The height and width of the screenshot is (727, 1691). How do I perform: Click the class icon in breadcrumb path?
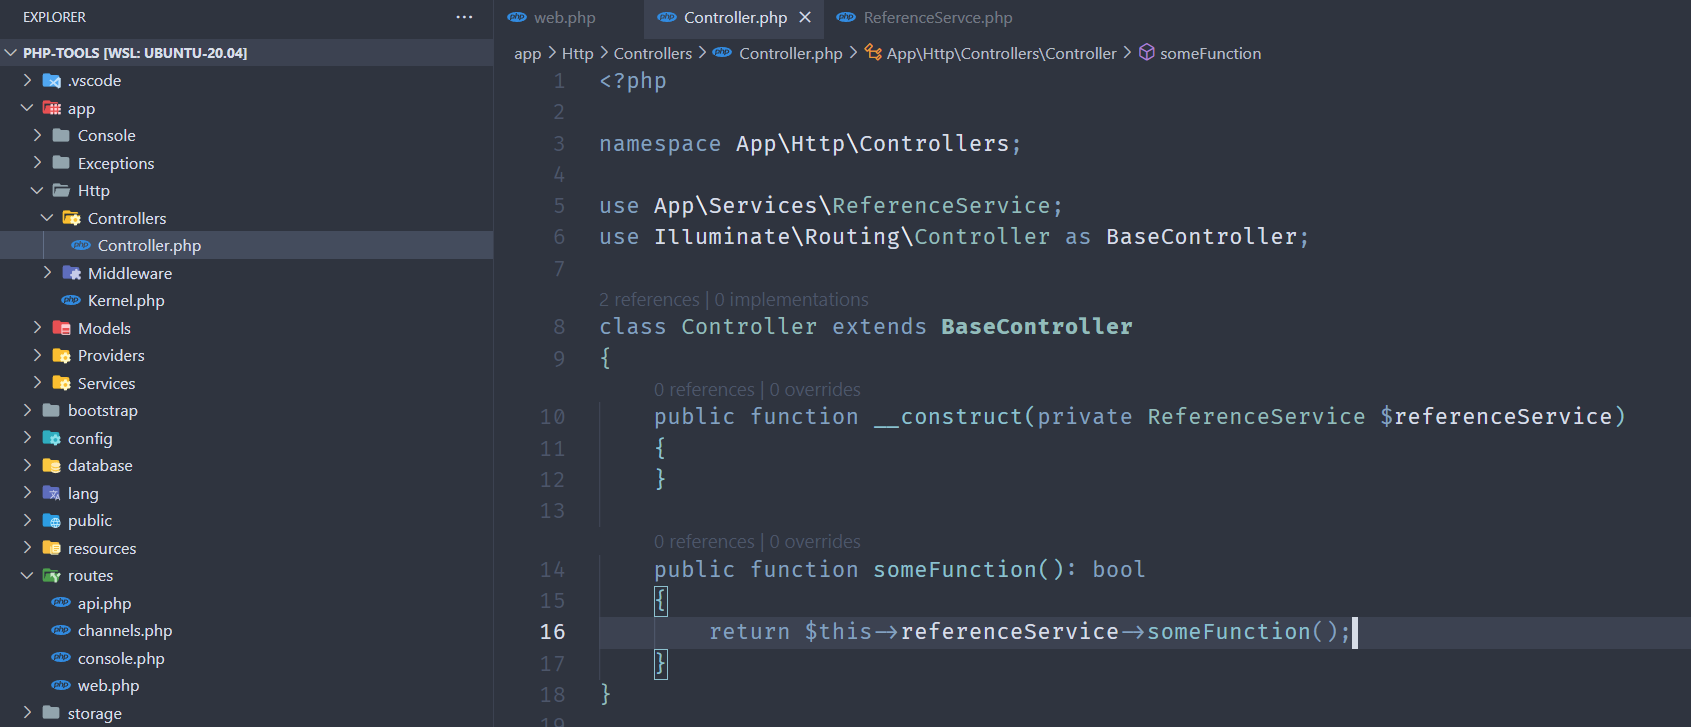[x=873, y=53]
